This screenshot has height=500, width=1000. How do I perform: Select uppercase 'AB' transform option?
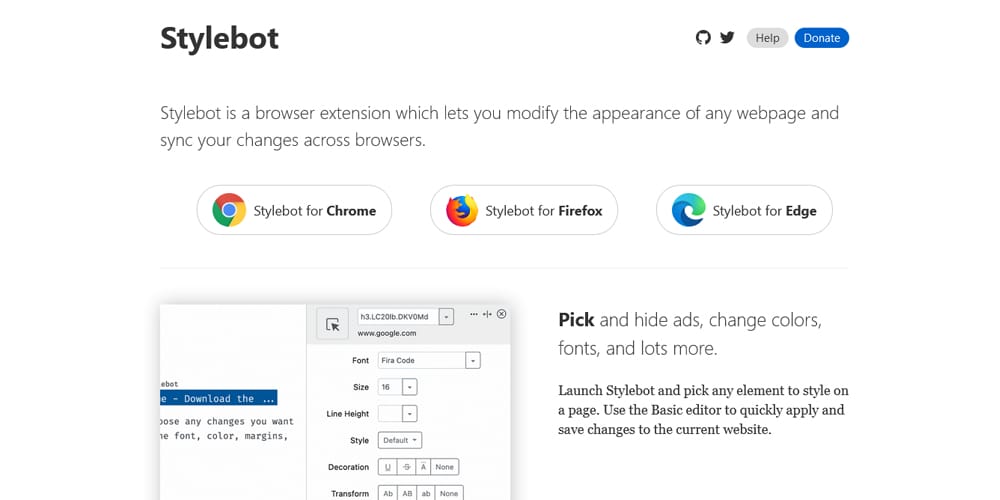[x=407, y=494]
